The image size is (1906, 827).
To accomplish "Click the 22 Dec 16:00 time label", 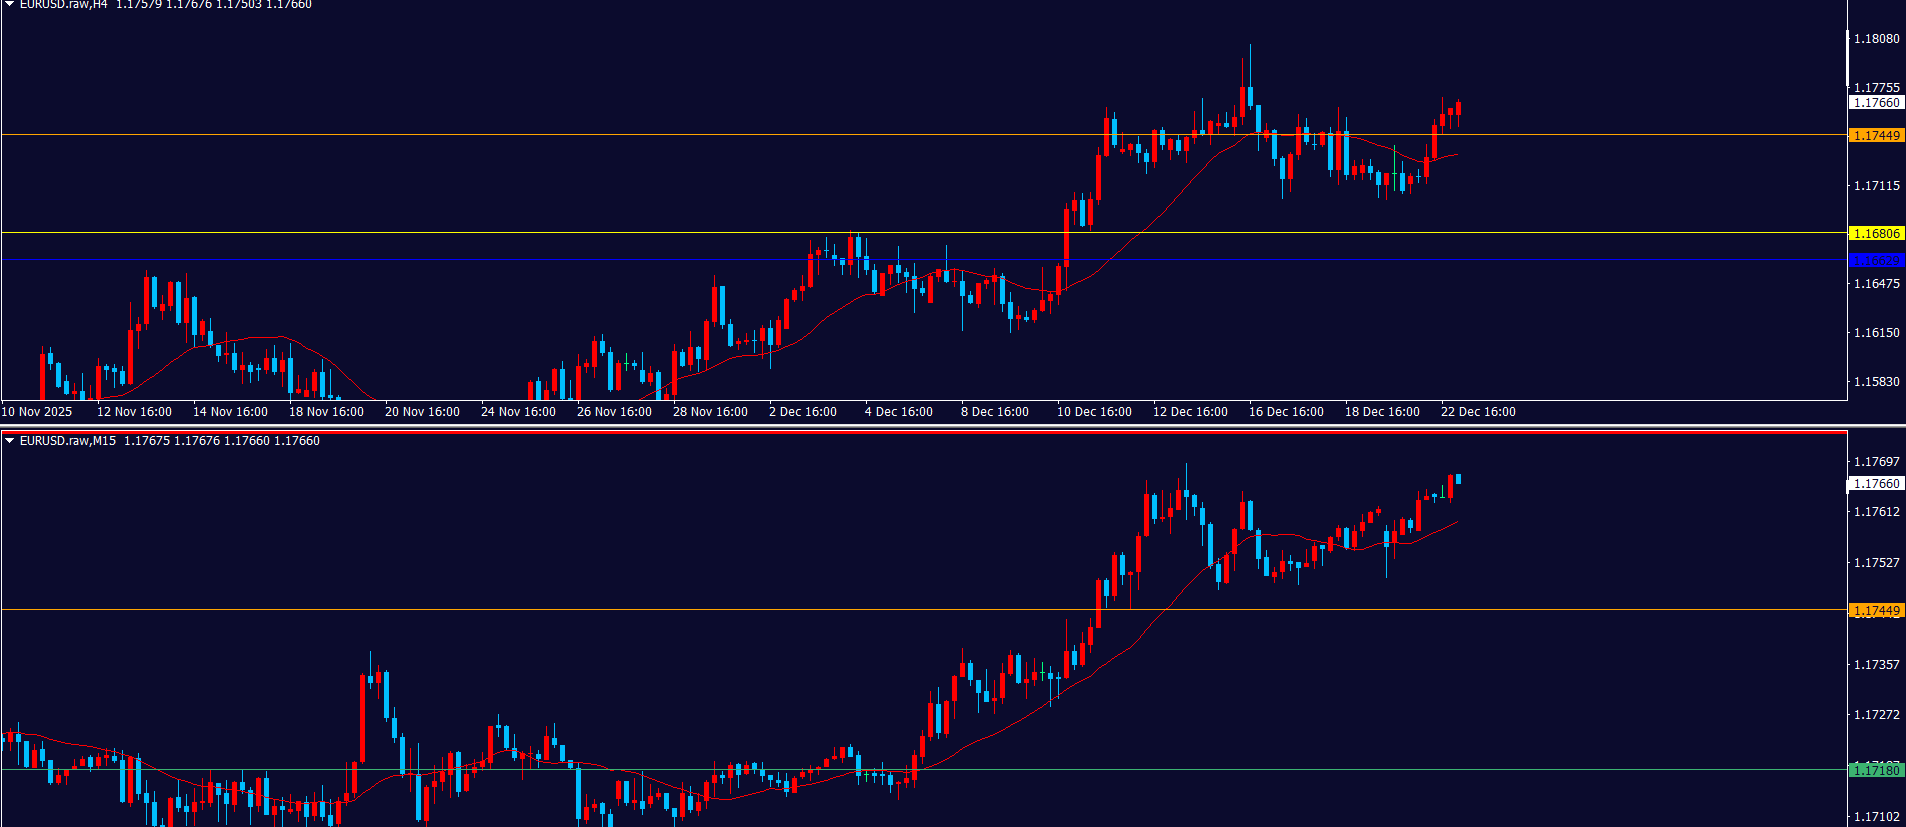I will coord(1478,412).
